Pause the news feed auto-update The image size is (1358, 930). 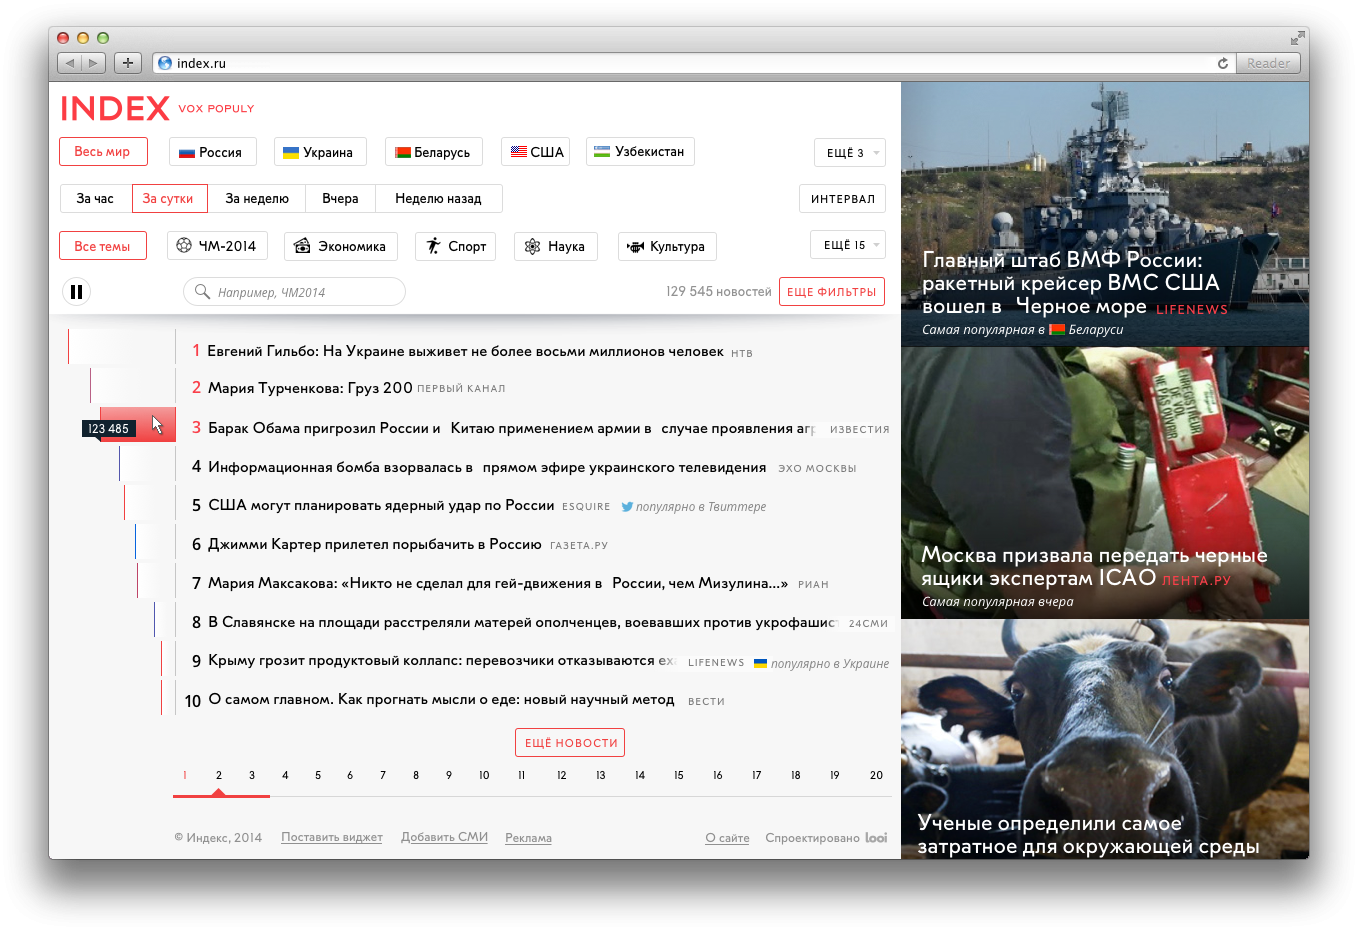pos(76,292)
